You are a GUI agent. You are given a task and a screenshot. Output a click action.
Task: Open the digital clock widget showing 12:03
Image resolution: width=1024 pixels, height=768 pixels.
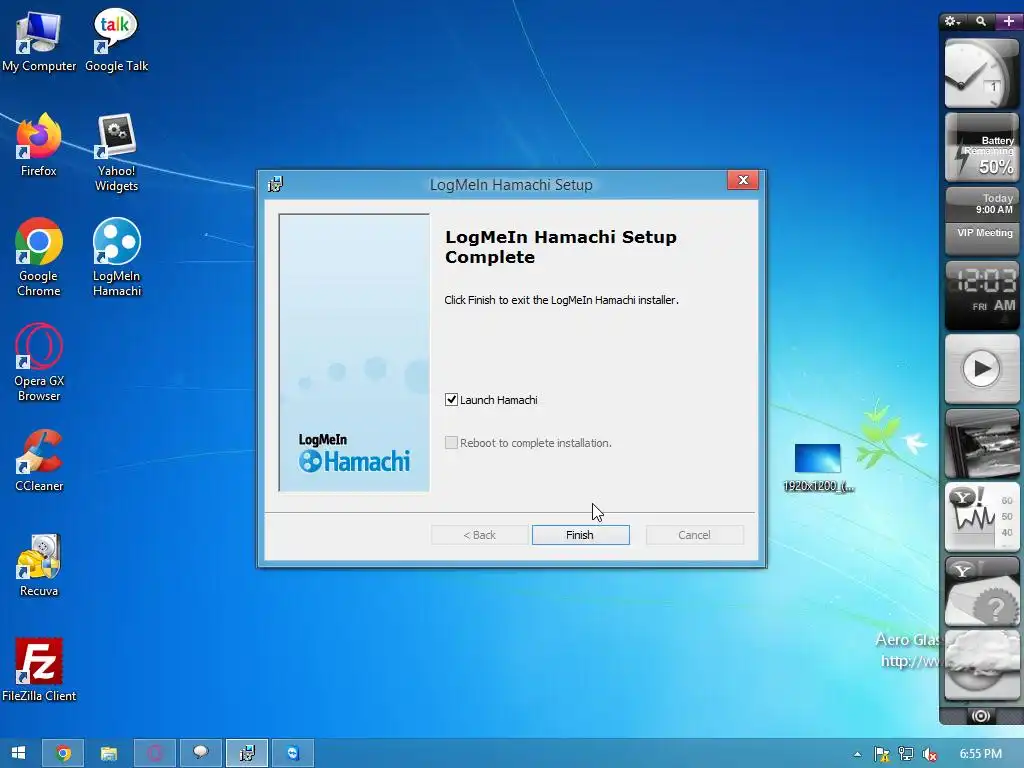982,295
